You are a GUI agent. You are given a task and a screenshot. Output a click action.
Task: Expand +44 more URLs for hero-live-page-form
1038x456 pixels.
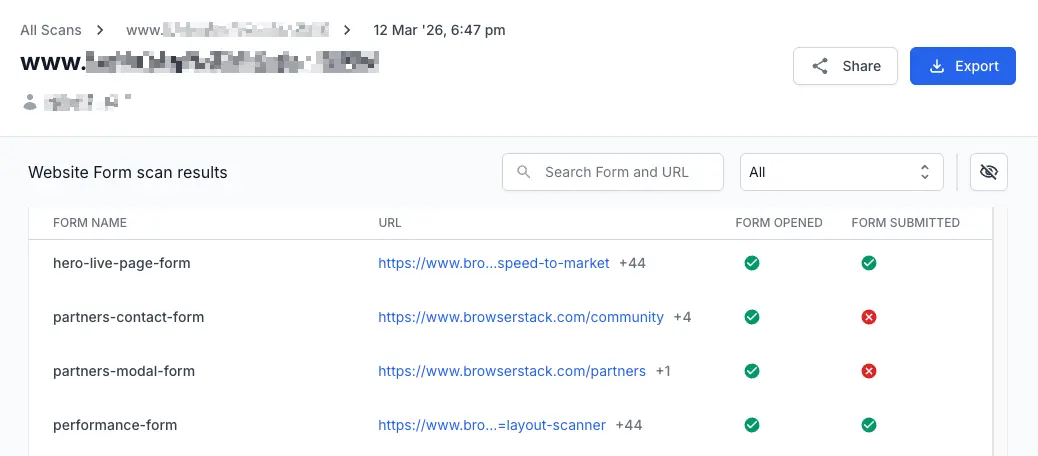[x=632, y=263]
